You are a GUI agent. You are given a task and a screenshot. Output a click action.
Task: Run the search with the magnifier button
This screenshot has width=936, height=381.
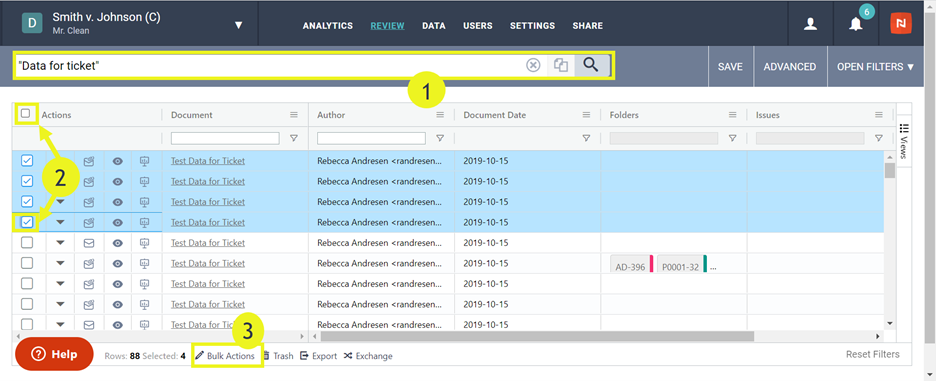click(591, 64)
